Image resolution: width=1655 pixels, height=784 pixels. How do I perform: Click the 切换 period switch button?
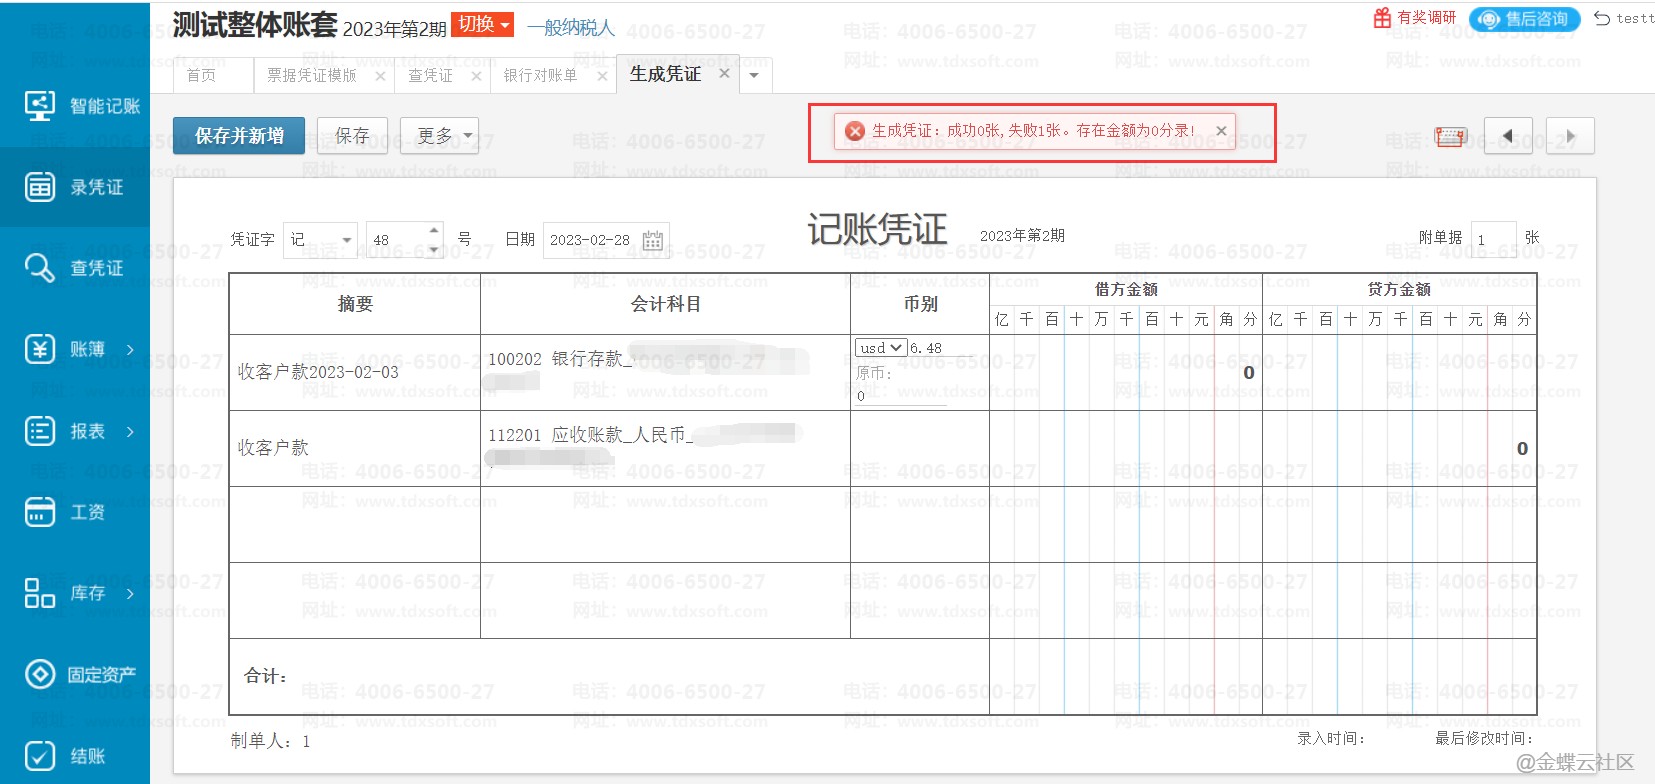coord(482,25)
